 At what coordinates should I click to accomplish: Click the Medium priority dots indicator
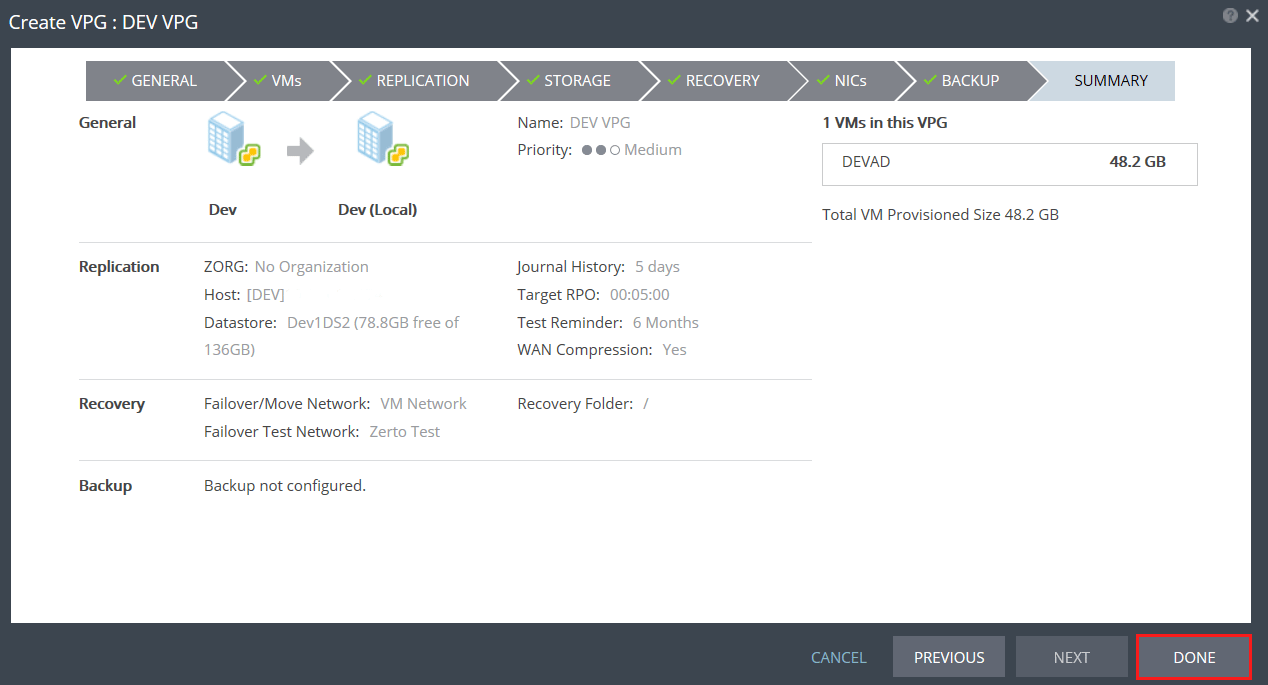(x=601, y=150)
